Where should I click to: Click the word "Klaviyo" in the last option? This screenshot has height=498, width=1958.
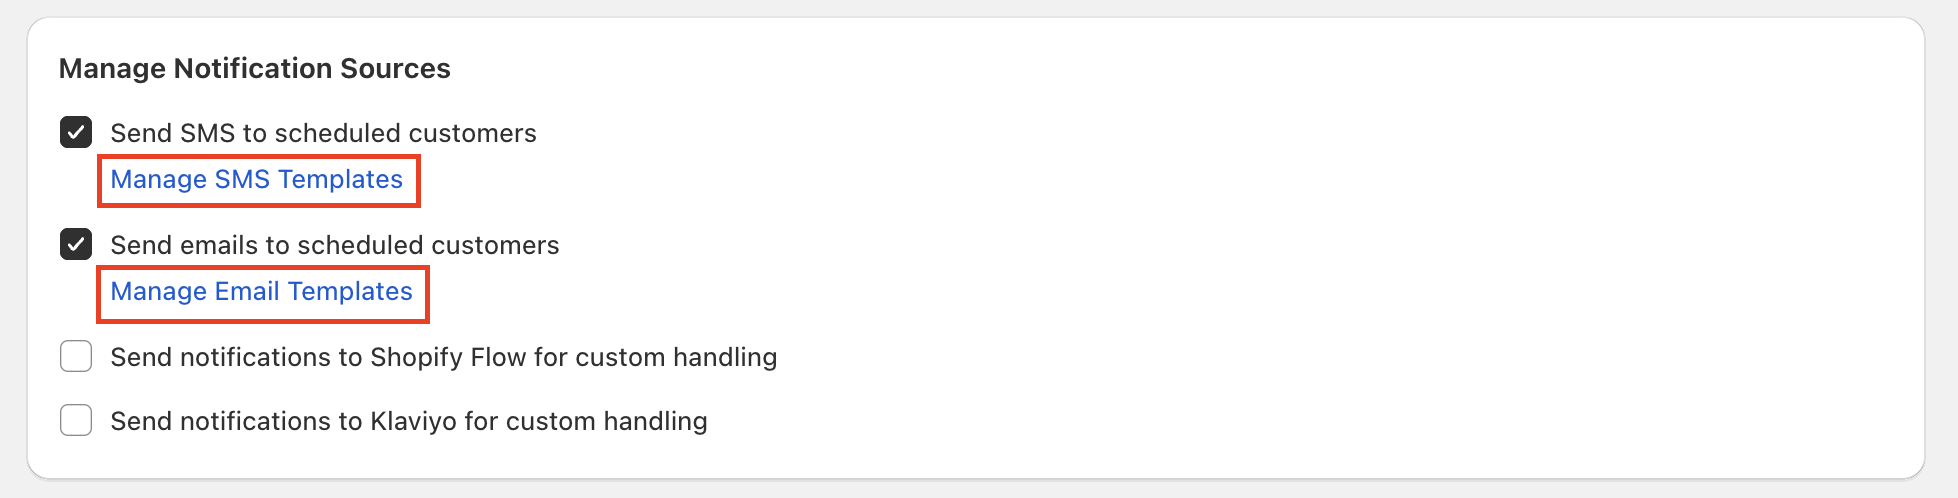pyautogui.click(x=413, y=421)
